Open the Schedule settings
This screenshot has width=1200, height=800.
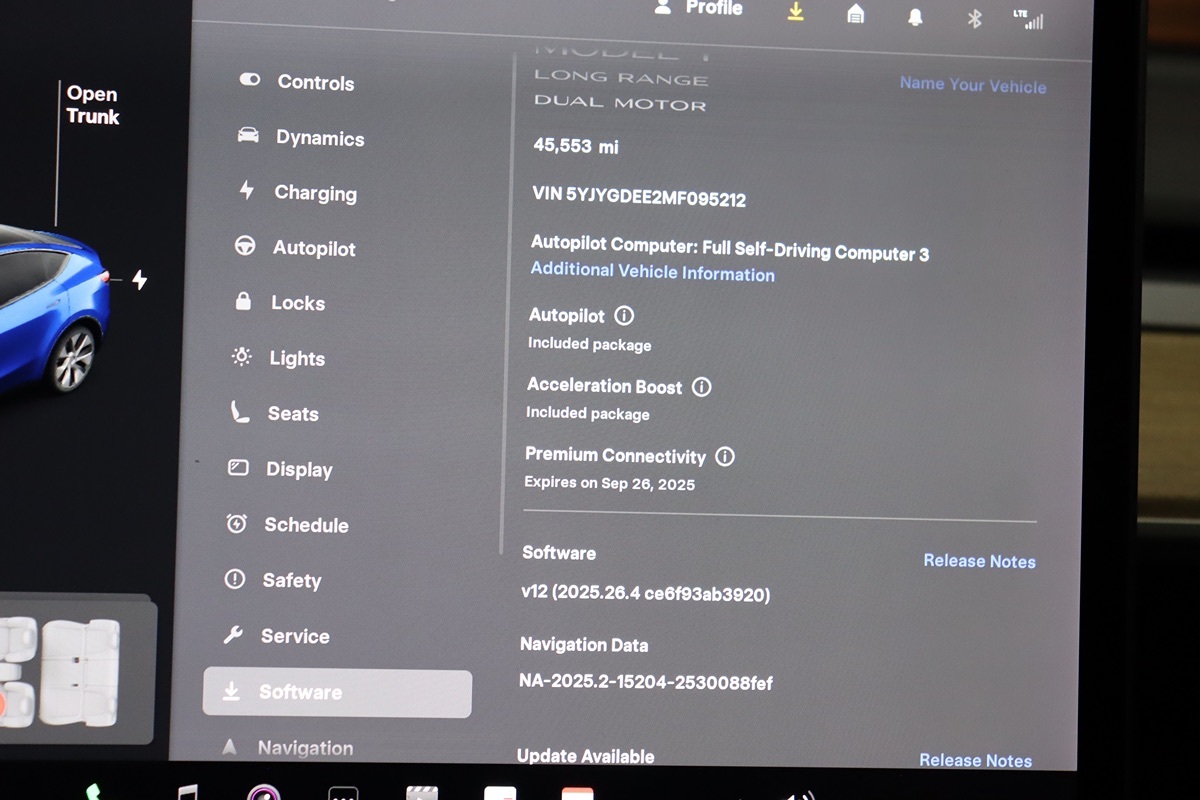[x=287, y=524]
